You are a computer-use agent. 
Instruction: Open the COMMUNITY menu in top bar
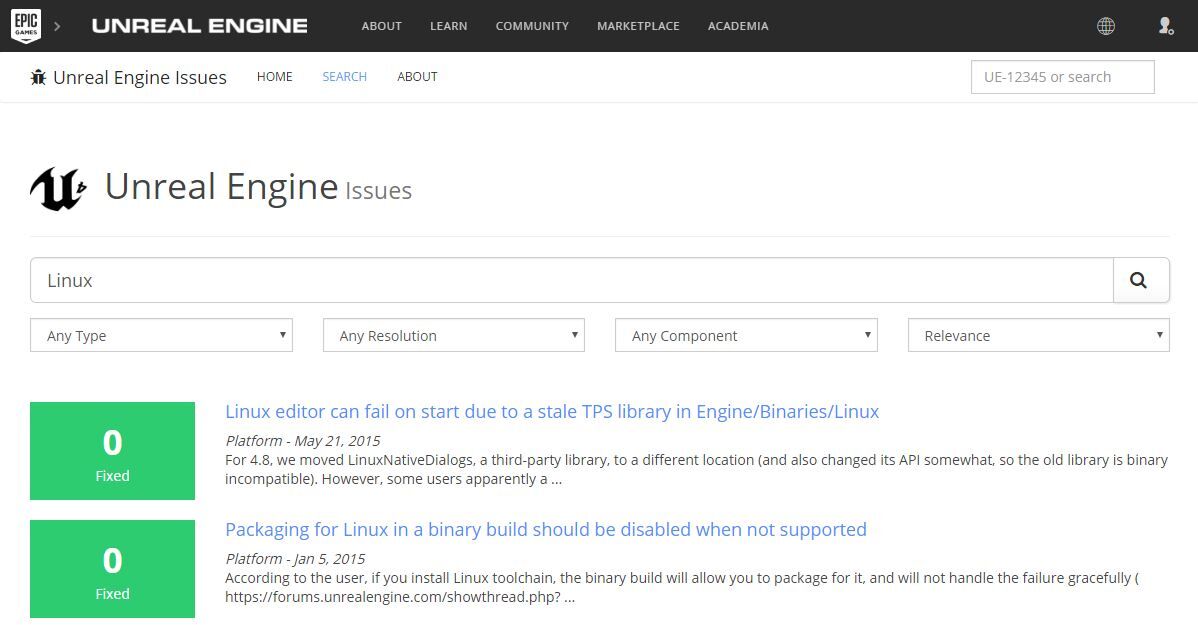tap(532, 26)
